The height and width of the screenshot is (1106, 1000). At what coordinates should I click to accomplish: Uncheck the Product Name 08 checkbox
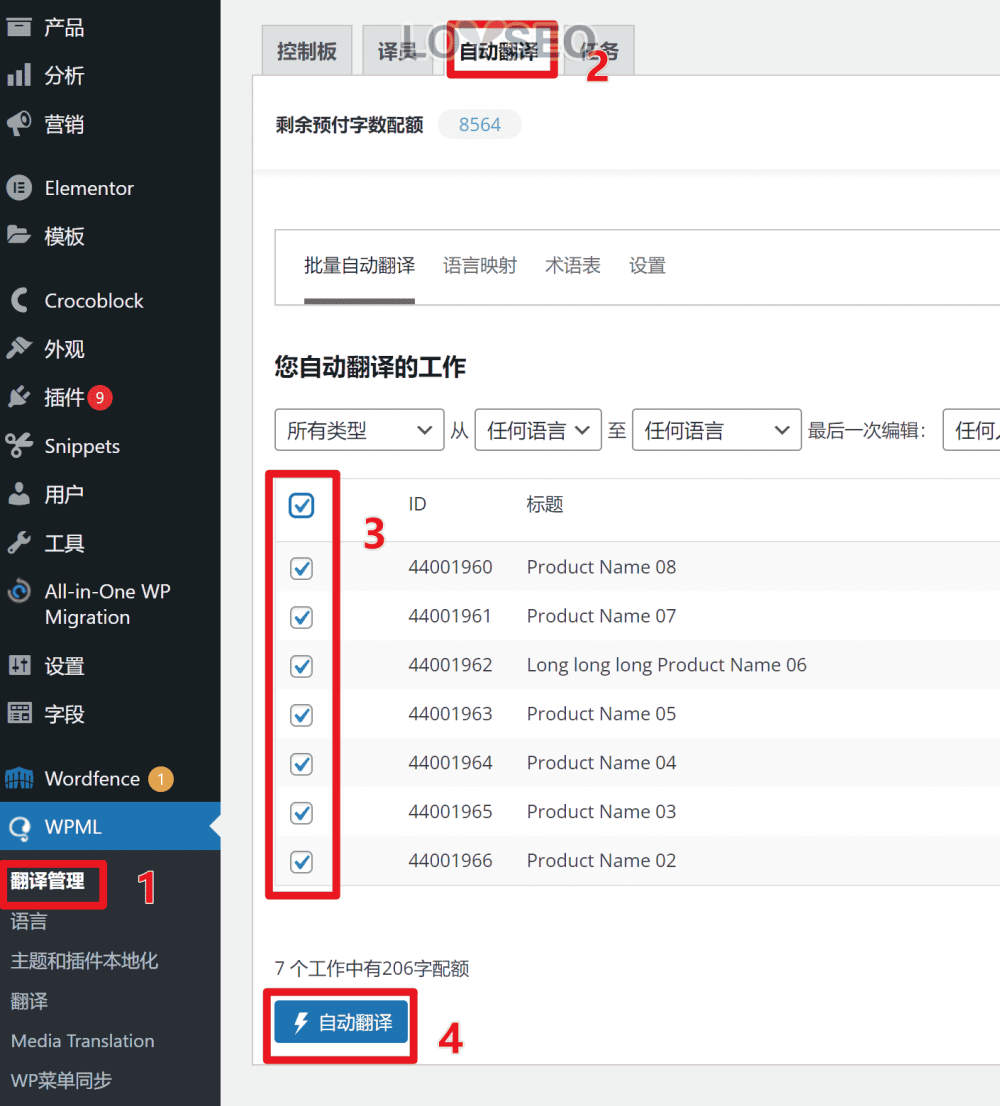tap(302, 568)
